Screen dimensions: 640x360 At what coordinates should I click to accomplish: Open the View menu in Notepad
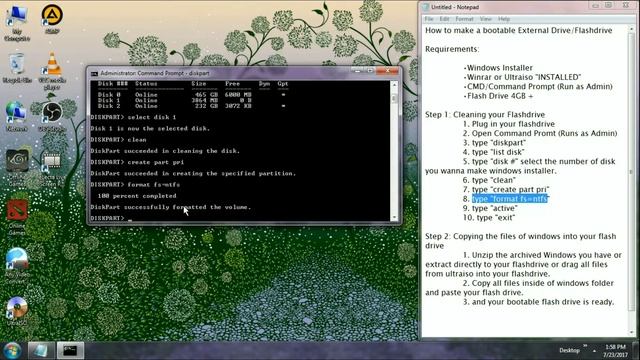[x=485, y=19]
